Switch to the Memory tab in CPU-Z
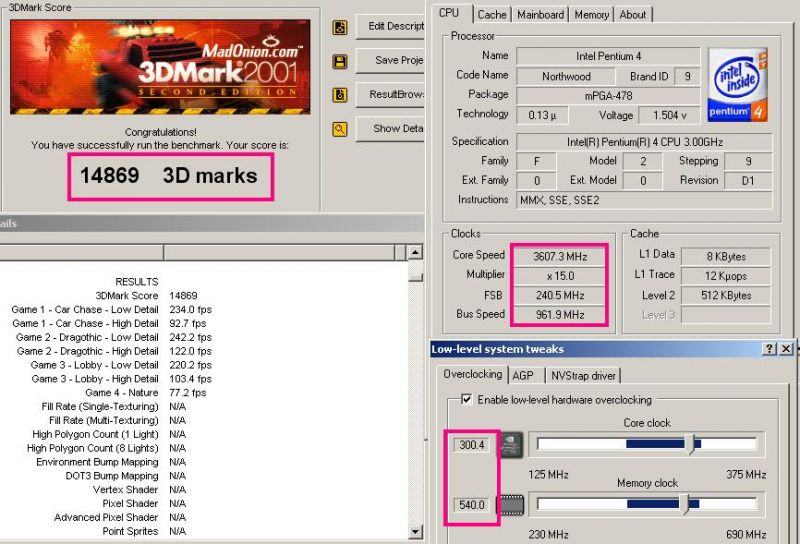Image resolution: width=800 pixels, height=544 pixels. [591, 15]
